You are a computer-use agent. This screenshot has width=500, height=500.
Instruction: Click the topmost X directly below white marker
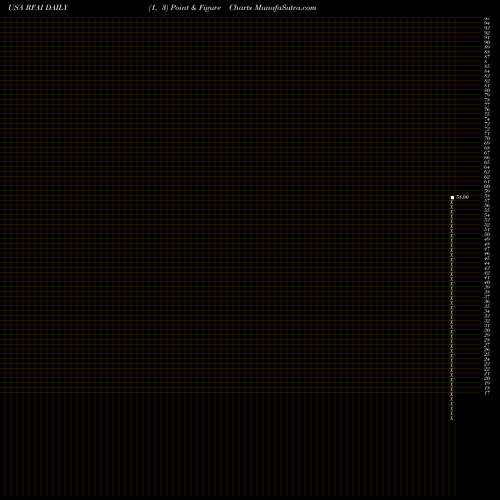[x=452, y=202]
